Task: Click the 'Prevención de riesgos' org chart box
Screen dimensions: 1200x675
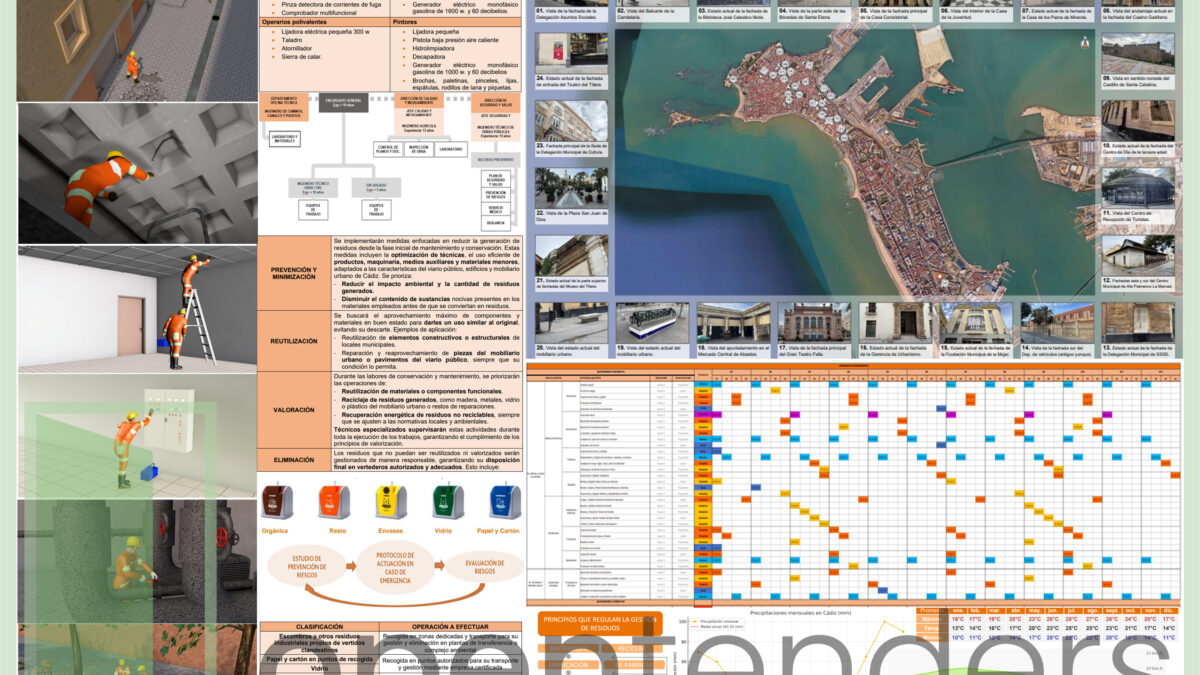Action: (496, 194)
